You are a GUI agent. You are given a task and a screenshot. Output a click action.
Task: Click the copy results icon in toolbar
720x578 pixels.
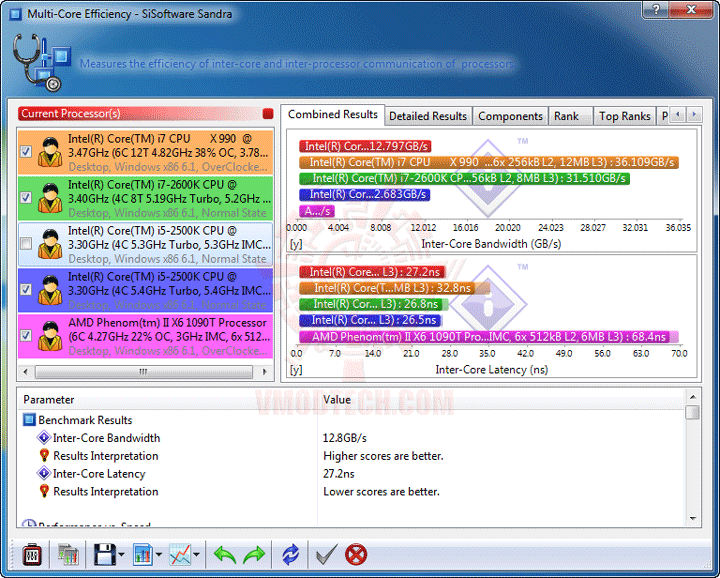(68, 555)
